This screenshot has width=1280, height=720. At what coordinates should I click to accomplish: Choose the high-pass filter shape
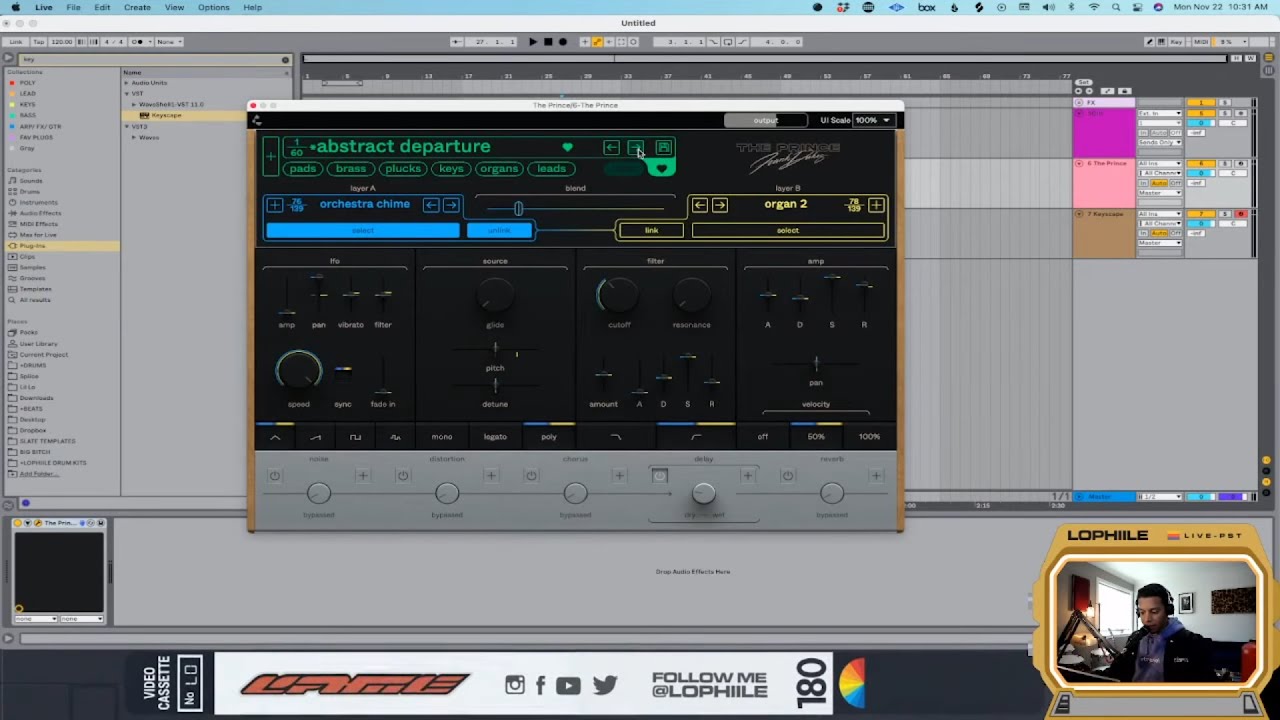(696, 437)
